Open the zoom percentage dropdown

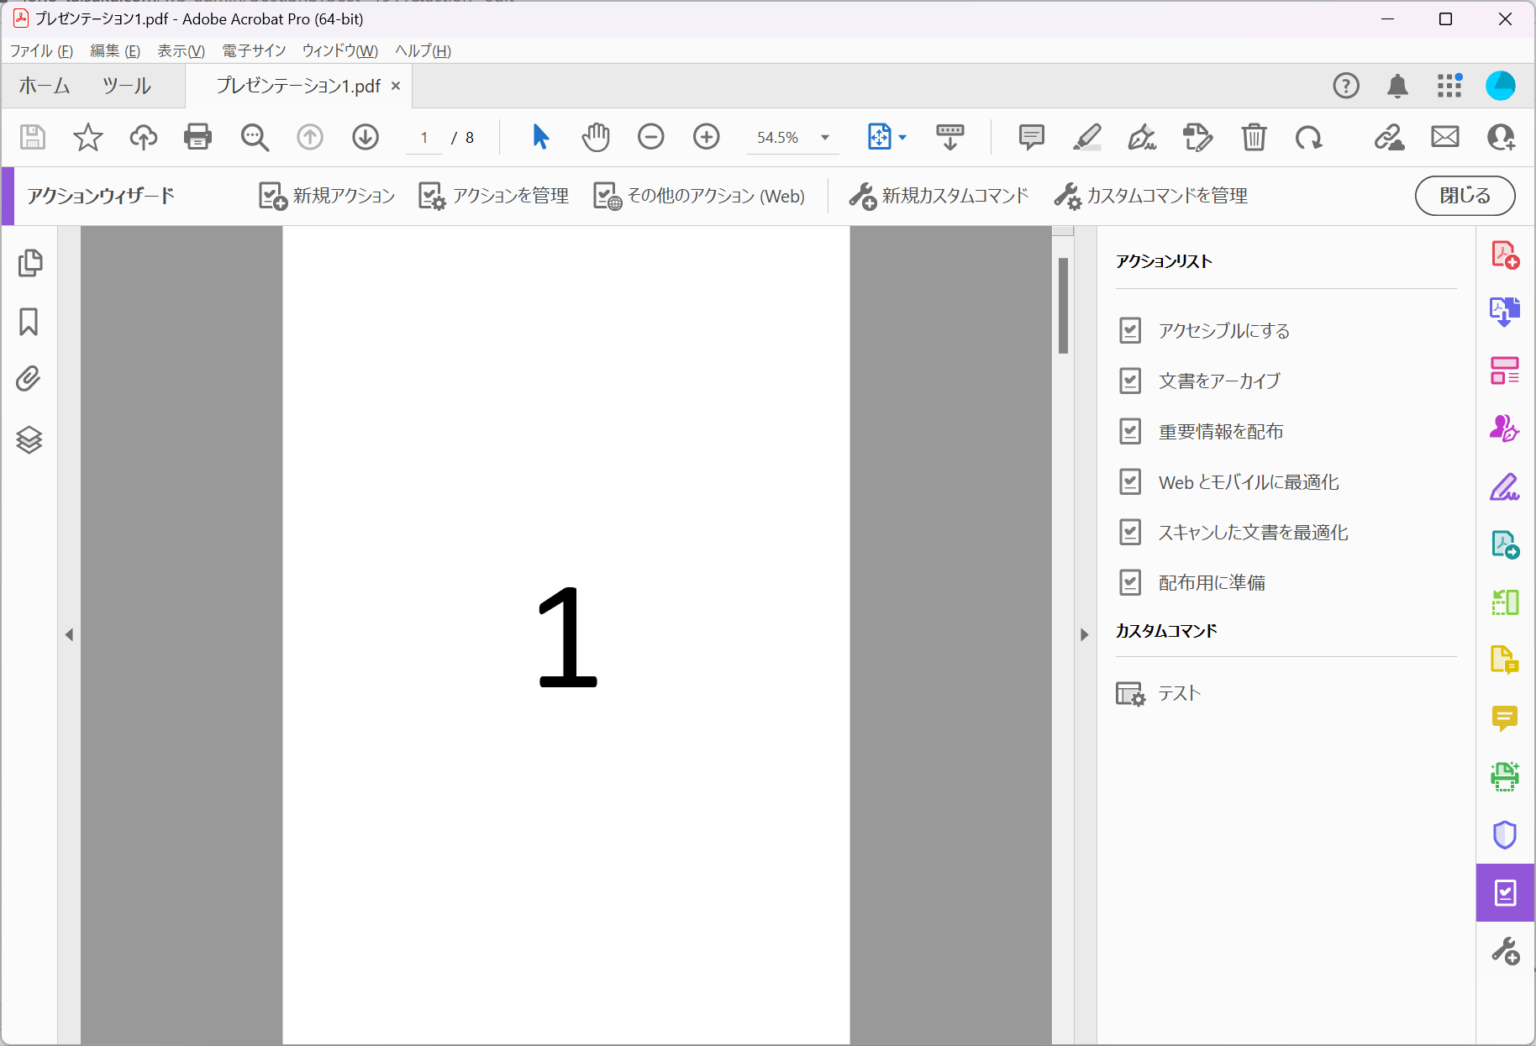[824, 137]
